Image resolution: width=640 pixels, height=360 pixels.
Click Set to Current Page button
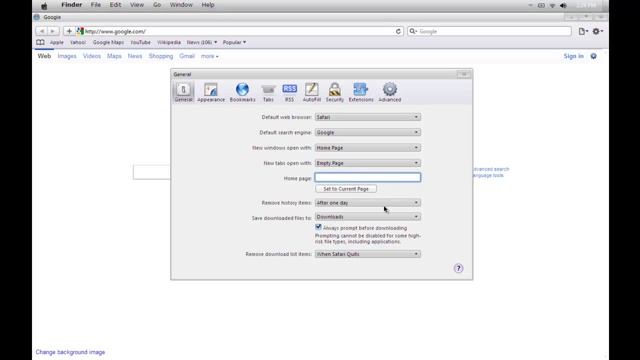point(346,189)
